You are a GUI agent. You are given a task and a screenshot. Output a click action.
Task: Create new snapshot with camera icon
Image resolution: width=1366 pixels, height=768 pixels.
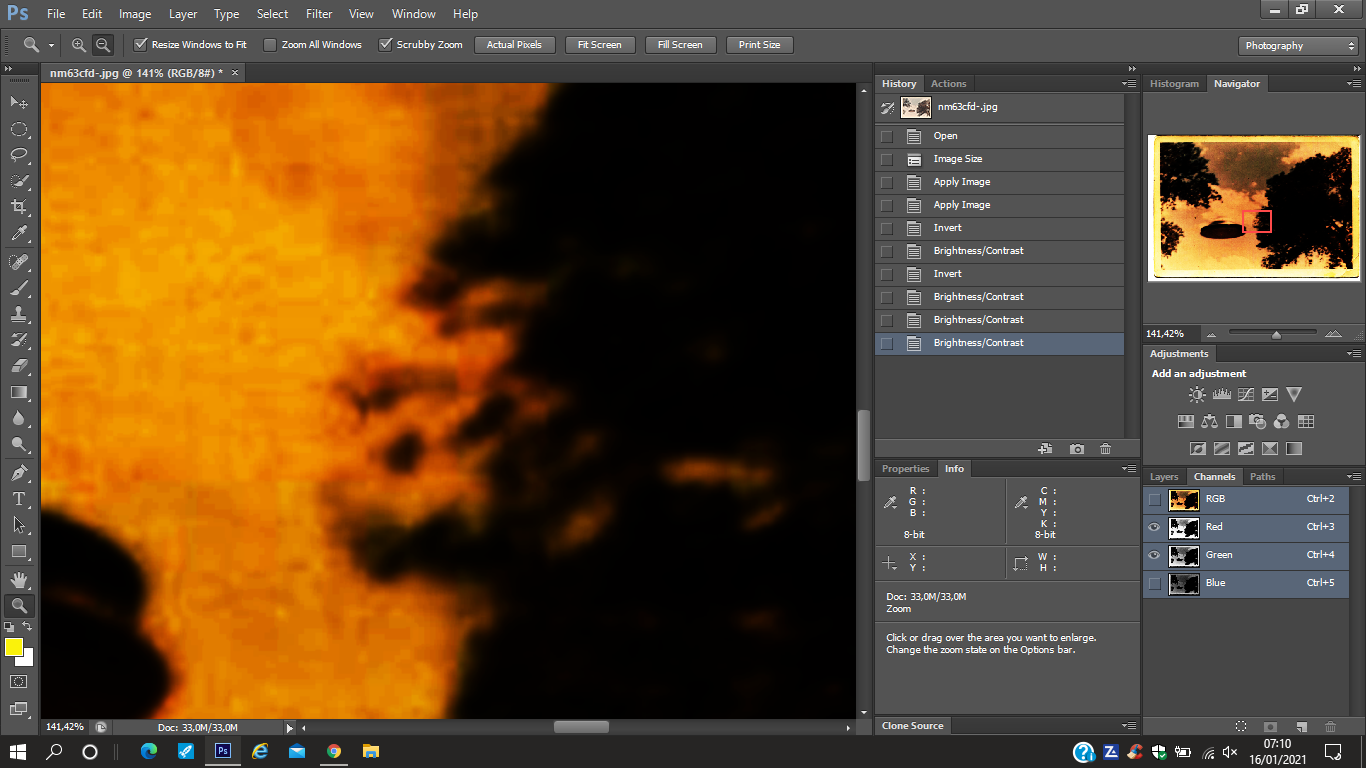click(1076, 450)
